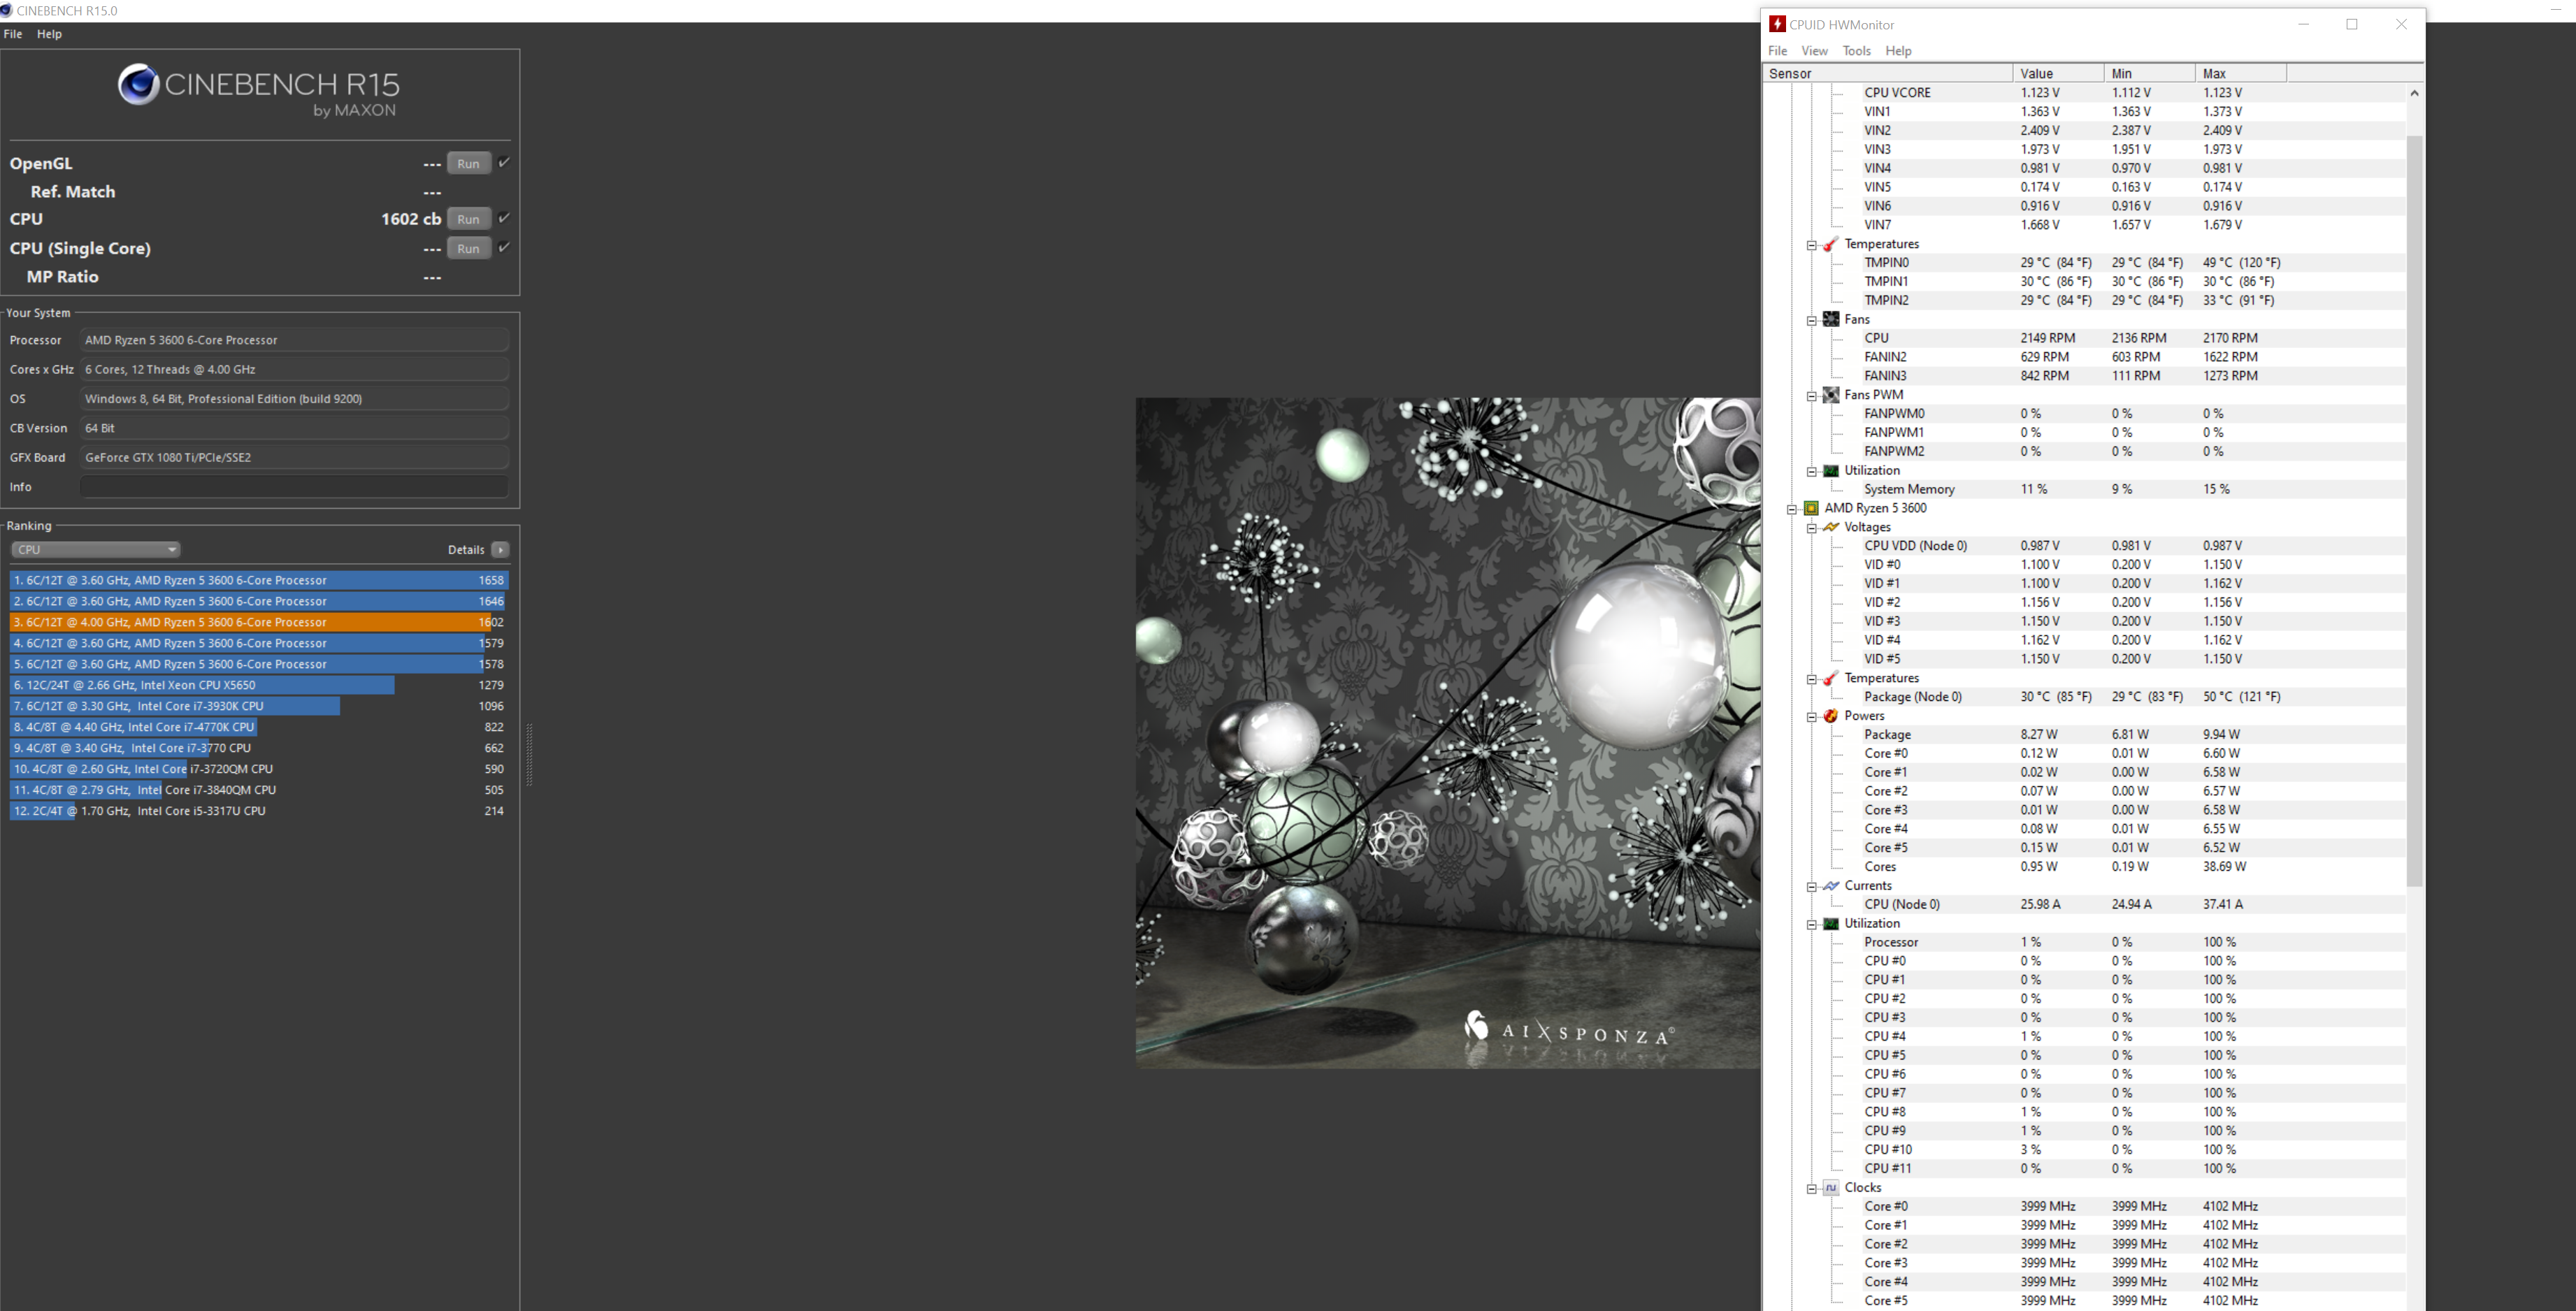The image size is (2576, 1311).
Task: Run the OpenGL benchmark
Action: (x=468, y=164)
